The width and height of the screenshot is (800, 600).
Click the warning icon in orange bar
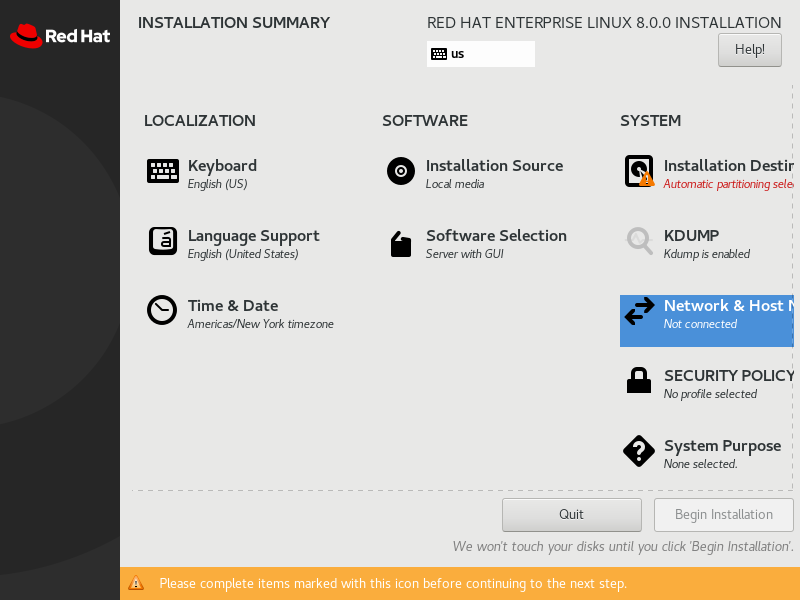136,583
